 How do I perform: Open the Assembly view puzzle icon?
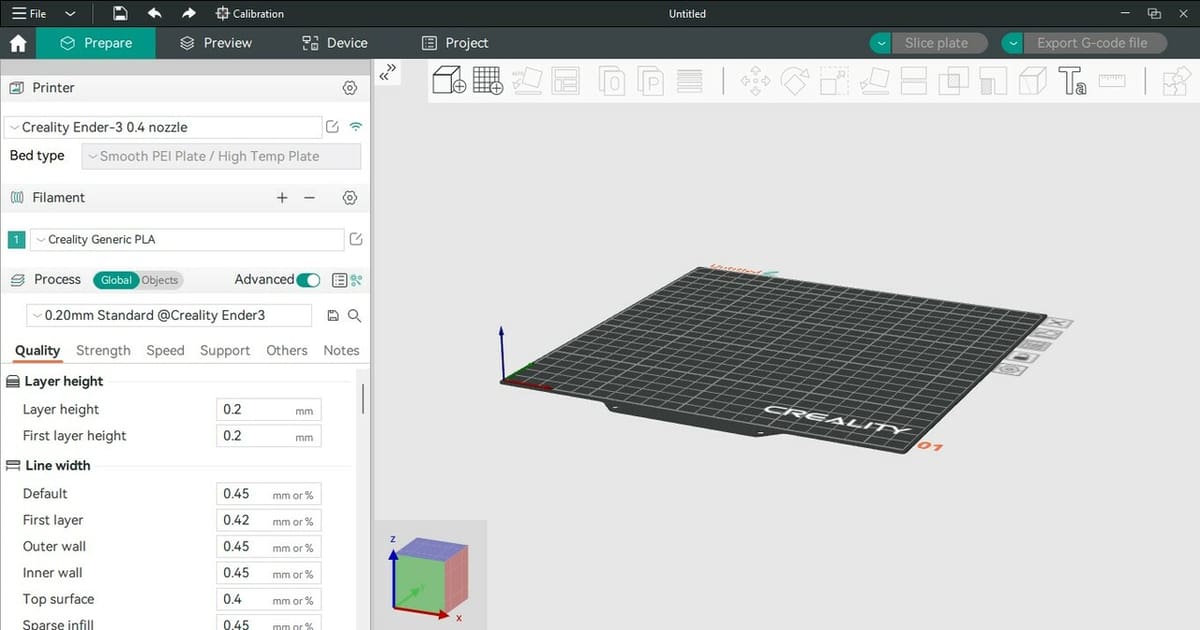(1178, 81)
